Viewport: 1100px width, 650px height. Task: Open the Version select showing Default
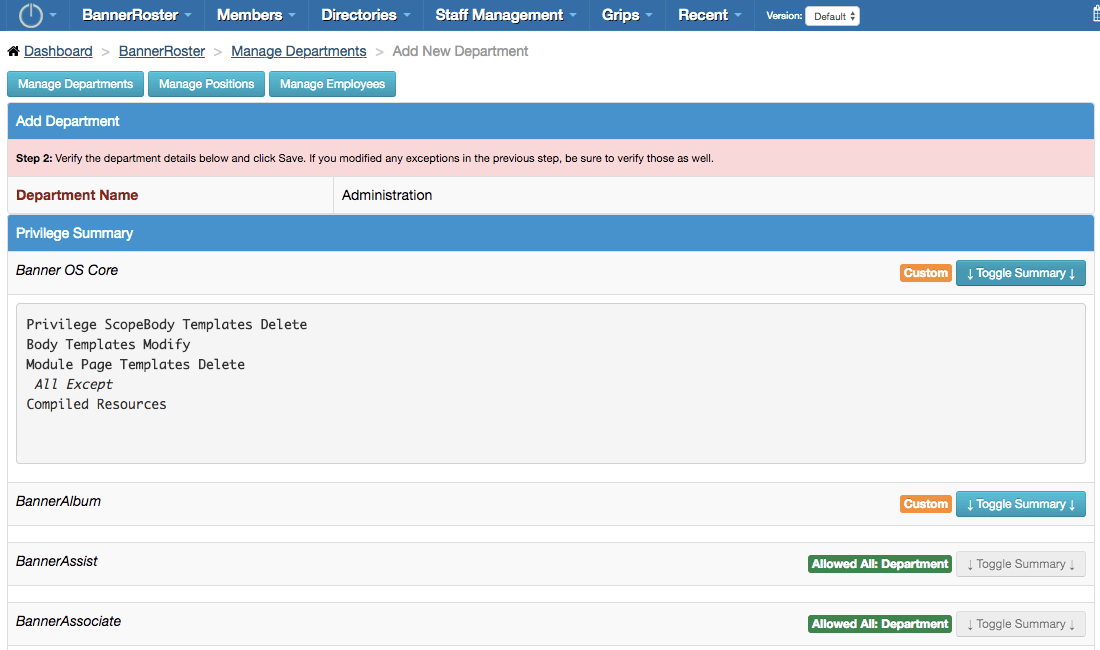833,16
